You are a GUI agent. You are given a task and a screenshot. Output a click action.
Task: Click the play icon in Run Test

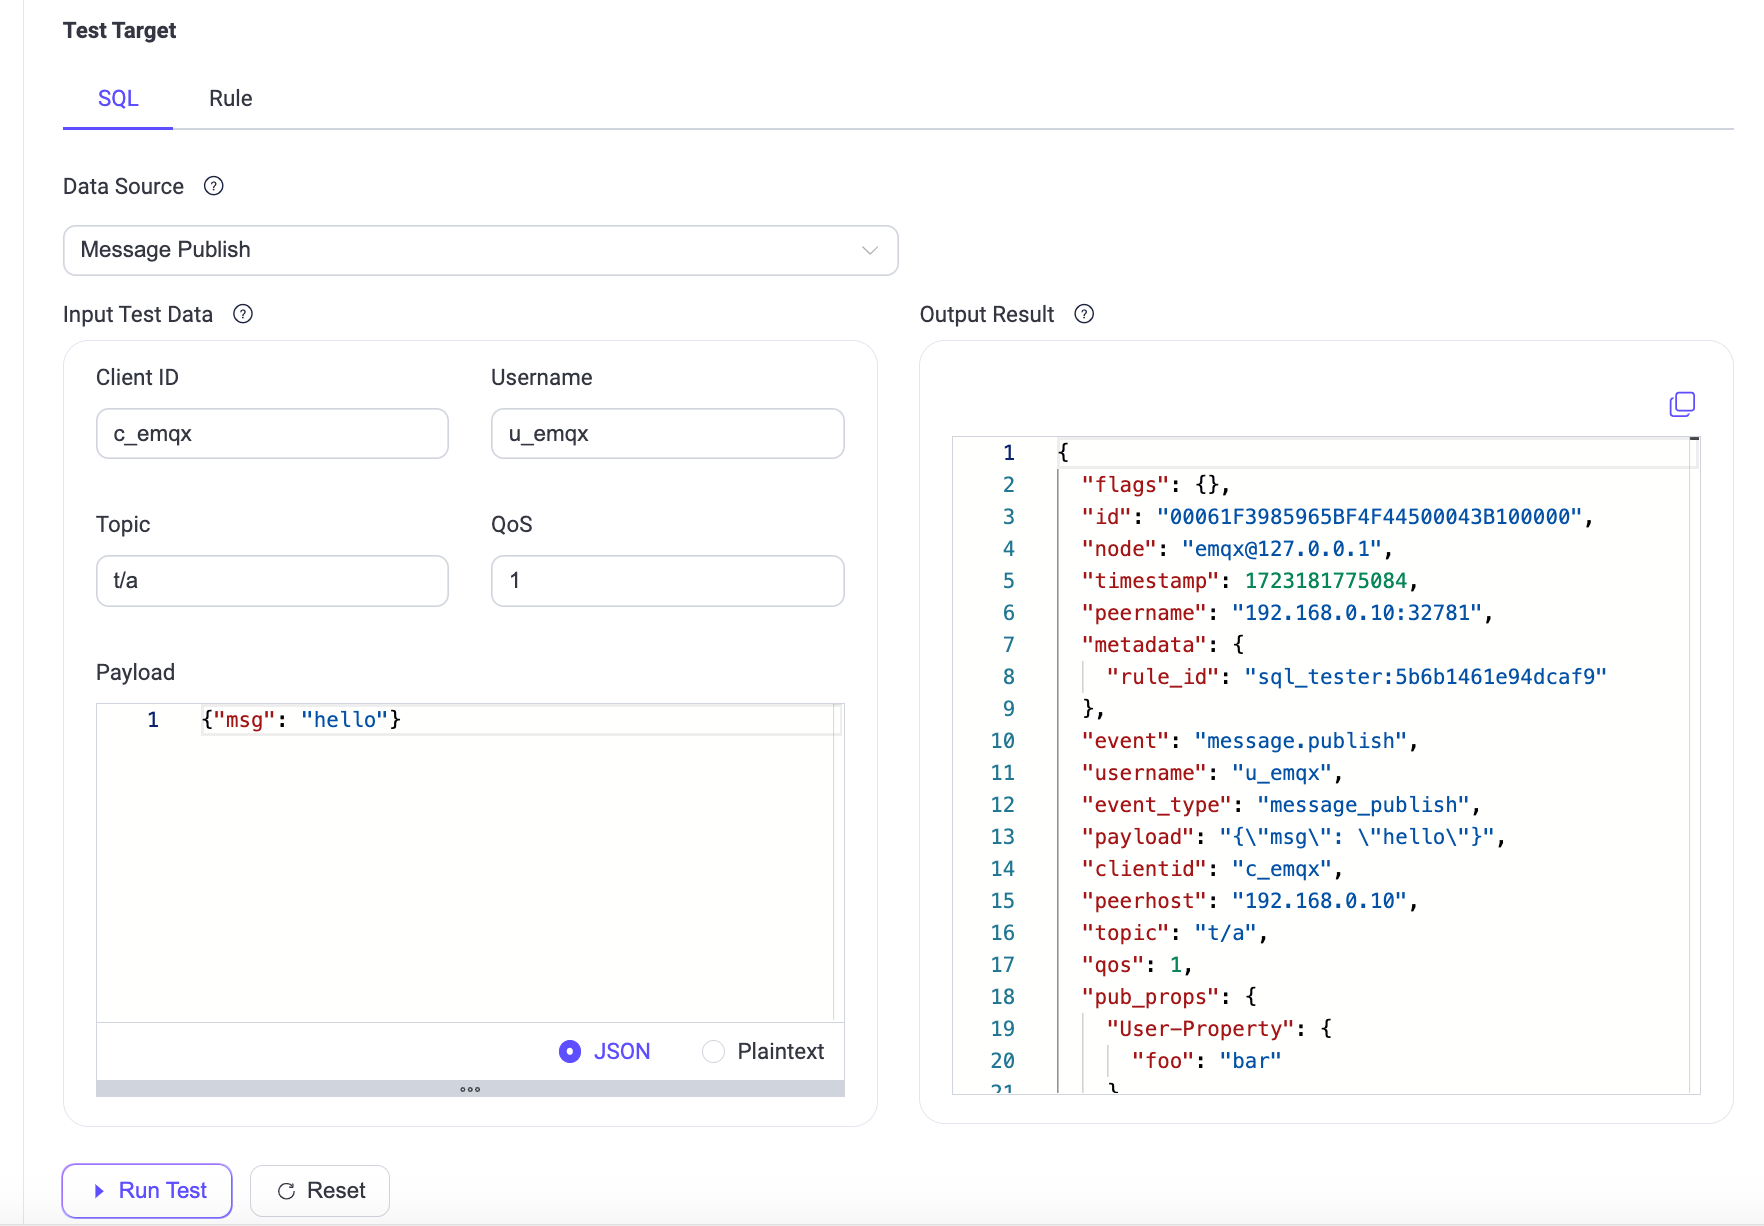pos(99,1191)
